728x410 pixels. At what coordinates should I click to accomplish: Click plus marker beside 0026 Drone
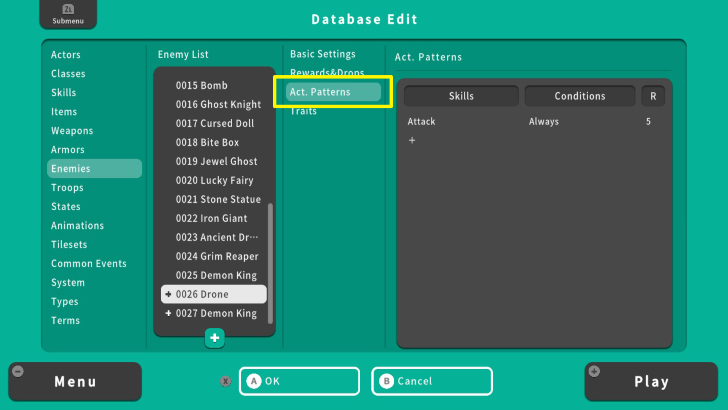(168, 294)
